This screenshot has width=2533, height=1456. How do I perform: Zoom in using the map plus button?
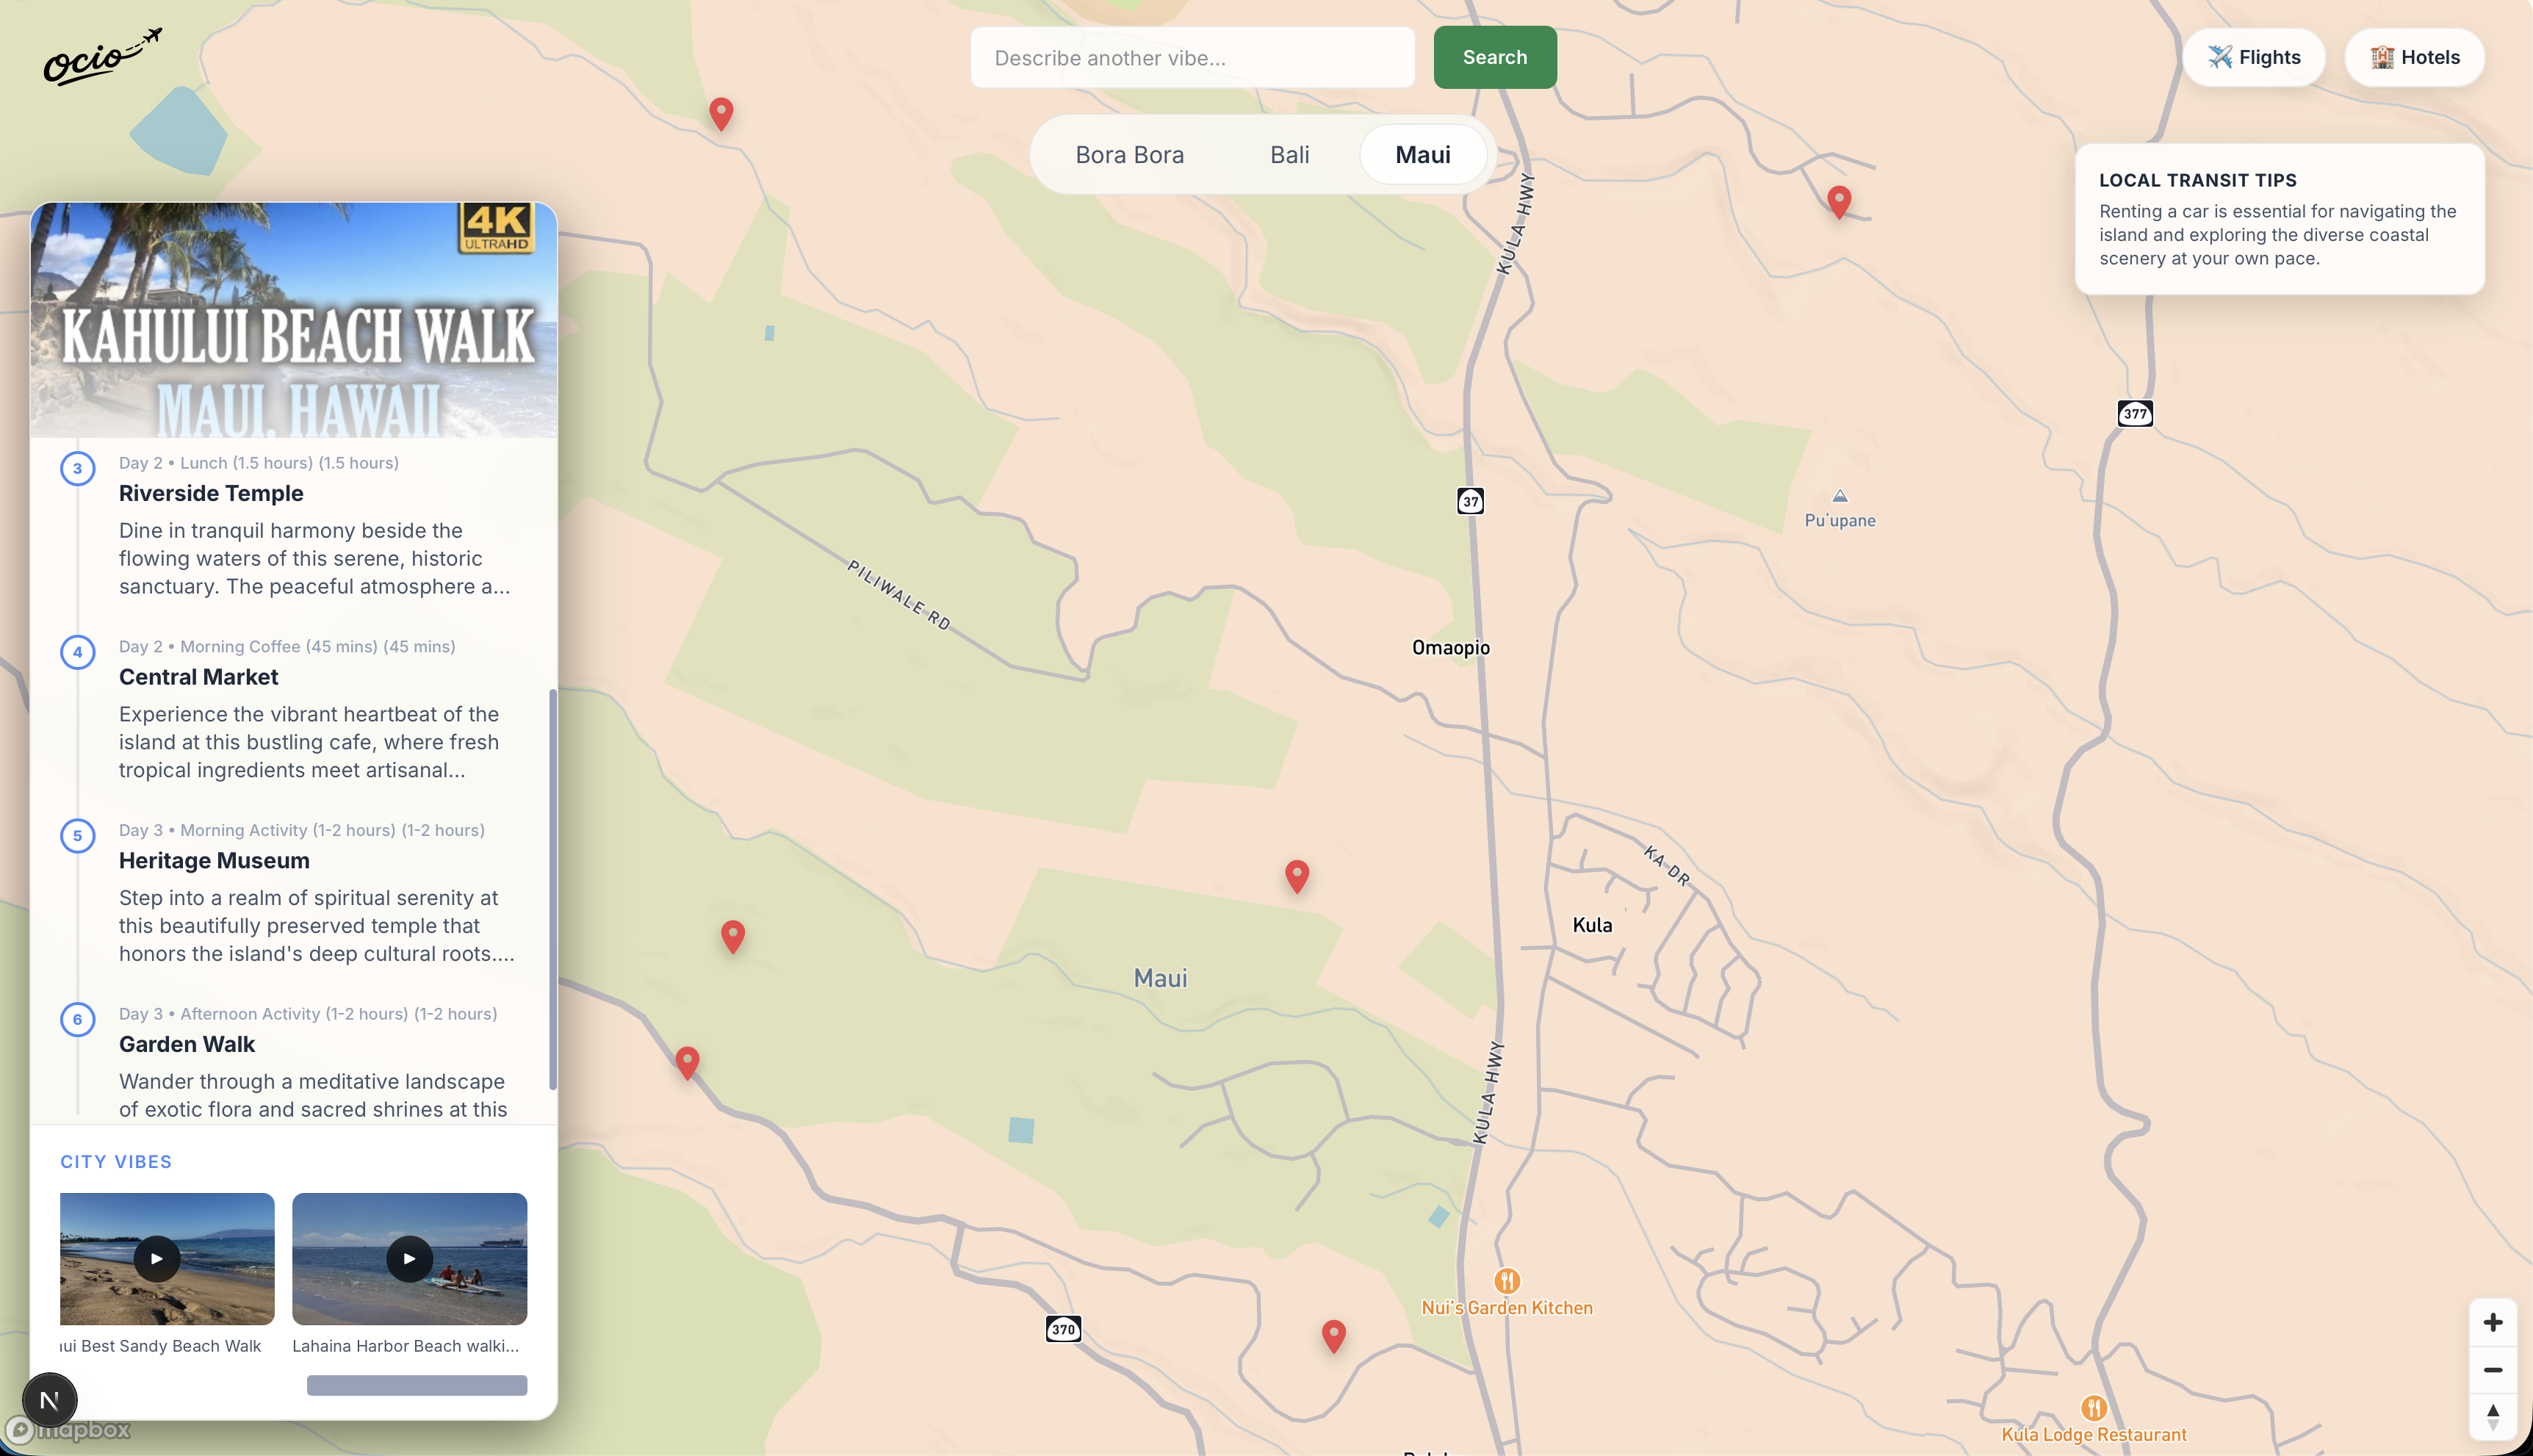pos(2492,1323)
